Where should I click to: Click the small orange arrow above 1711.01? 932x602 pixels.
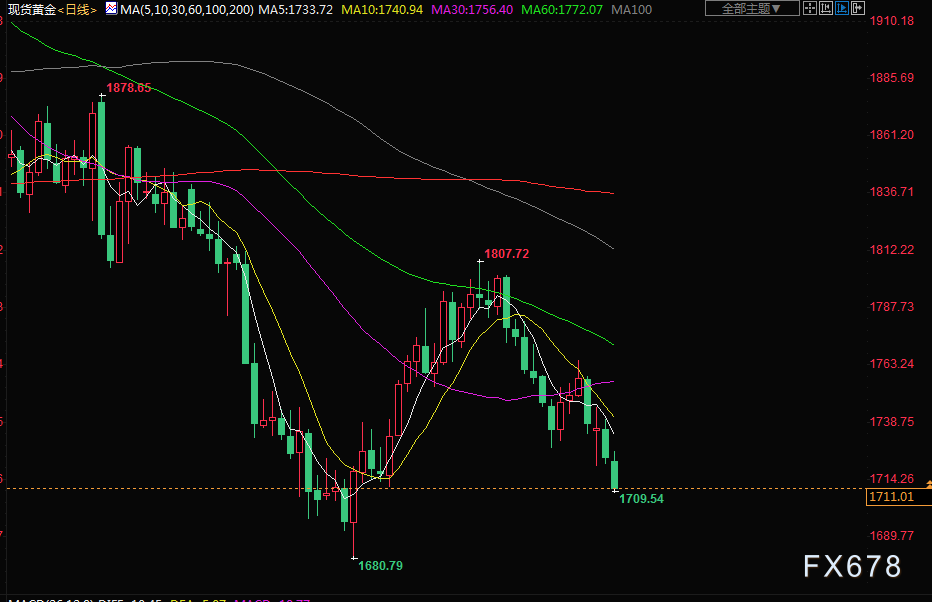[929, 483]
